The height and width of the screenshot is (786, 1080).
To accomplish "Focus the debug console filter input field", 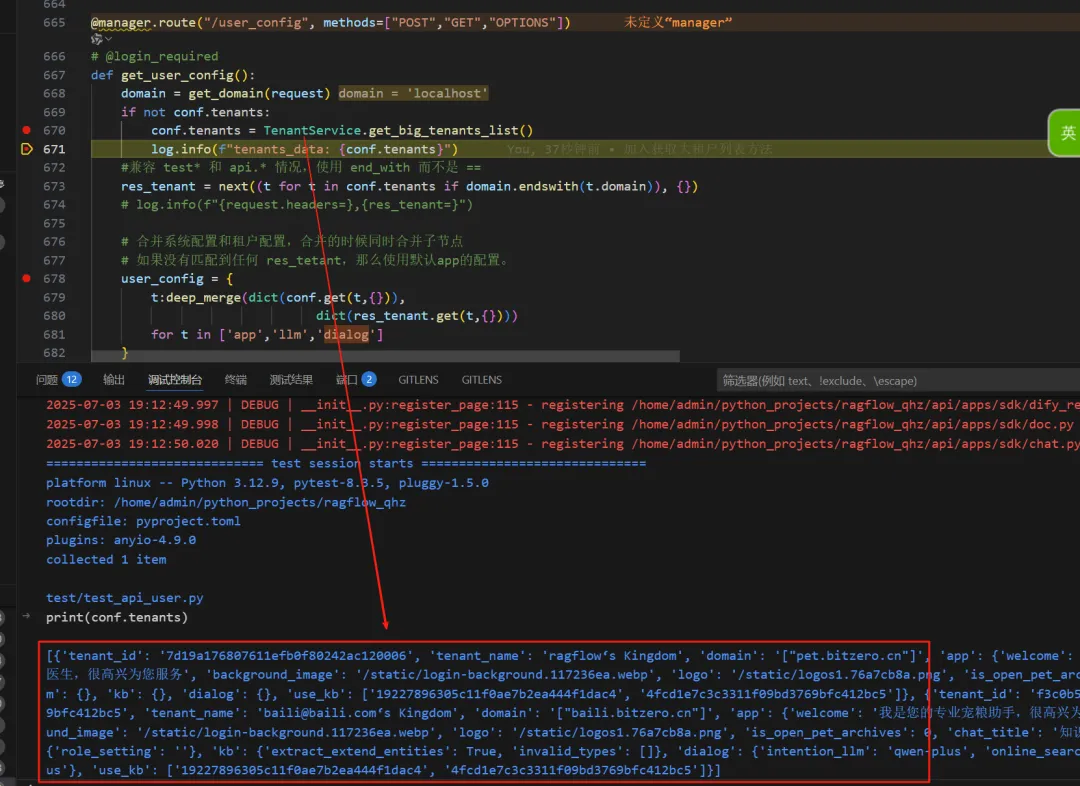I will (x=898, y=380).
